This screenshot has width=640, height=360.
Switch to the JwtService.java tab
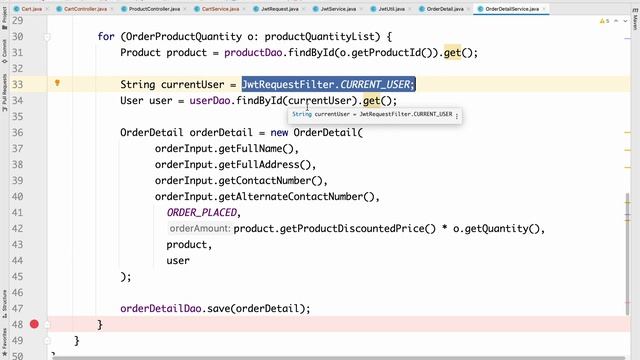338,9
